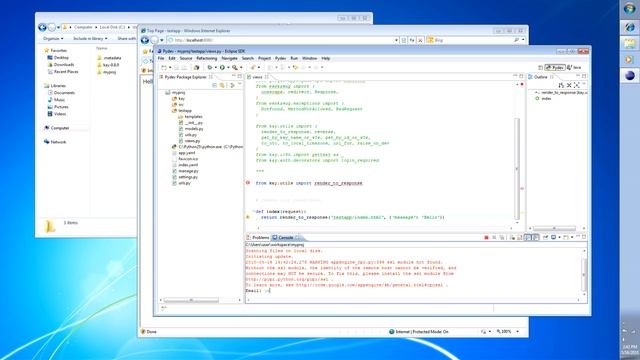Select the testapp package in Package Explorer

pyautogui.click(x=182, y=111)
